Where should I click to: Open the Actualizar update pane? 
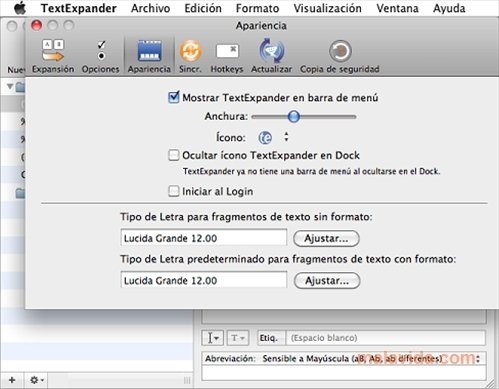pyautogui.click(x=271, y=56)
